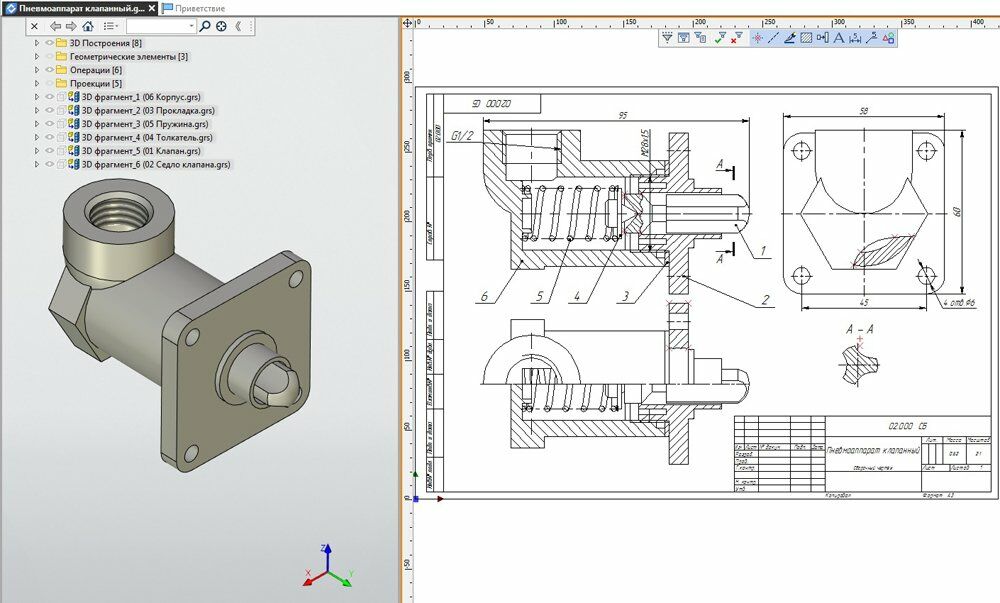
Task: Activate the dimension tool icon
Action: coord(855,38)
